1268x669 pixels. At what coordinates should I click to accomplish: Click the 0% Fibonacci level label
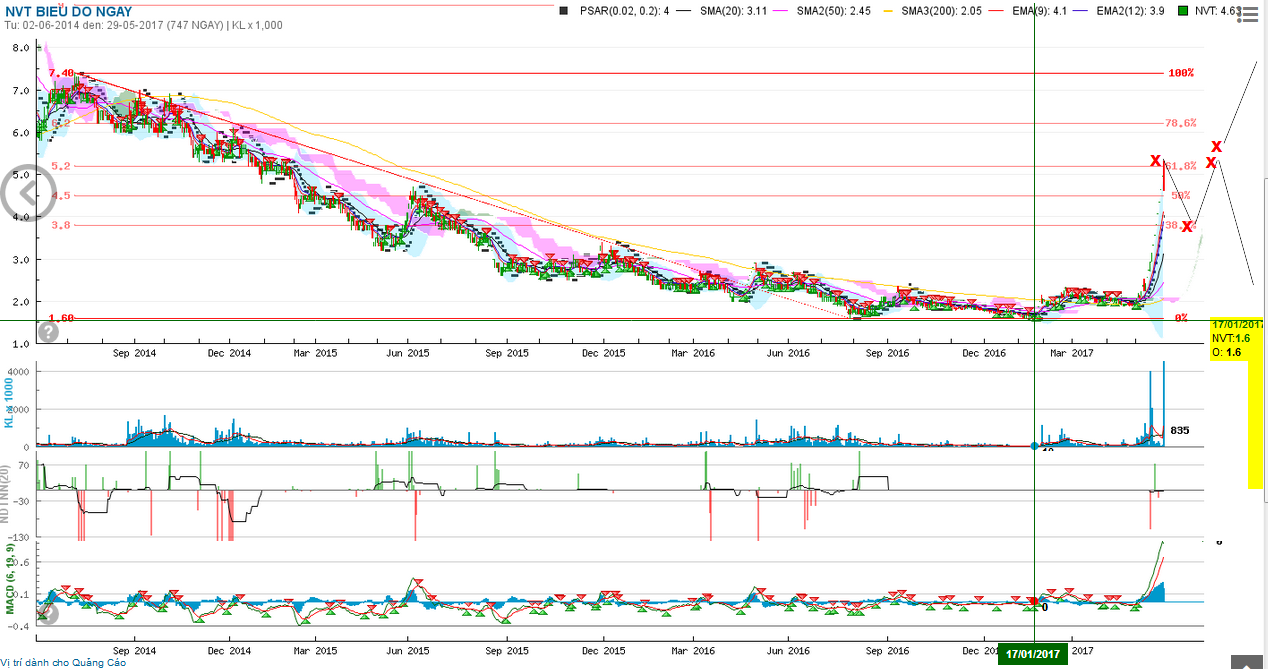pyautogui.click(x=1181, y=318)
